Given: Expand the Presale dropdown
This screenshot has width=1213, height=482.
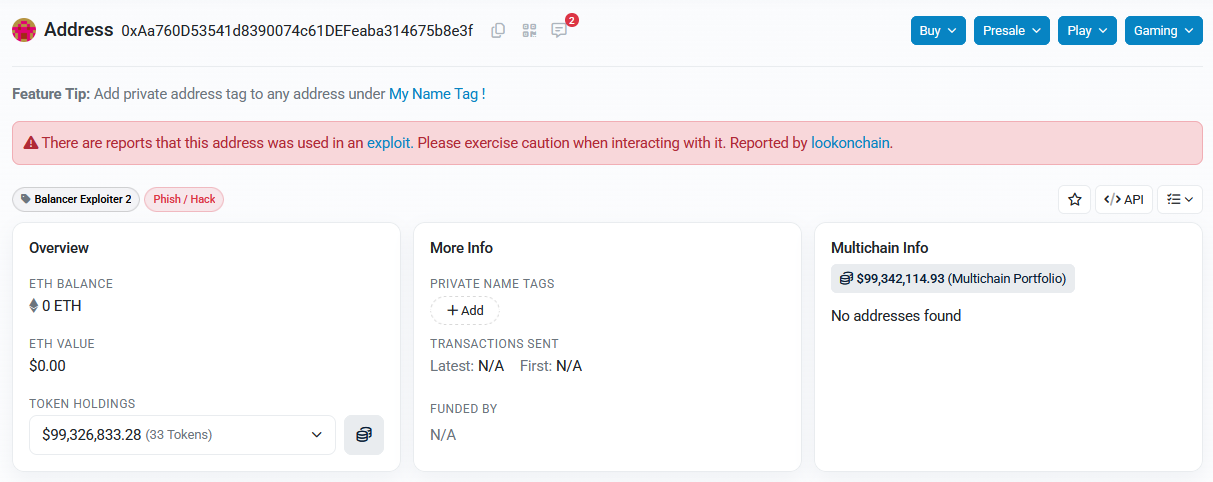Looking at the screenshot, I should click(1012, 31).
